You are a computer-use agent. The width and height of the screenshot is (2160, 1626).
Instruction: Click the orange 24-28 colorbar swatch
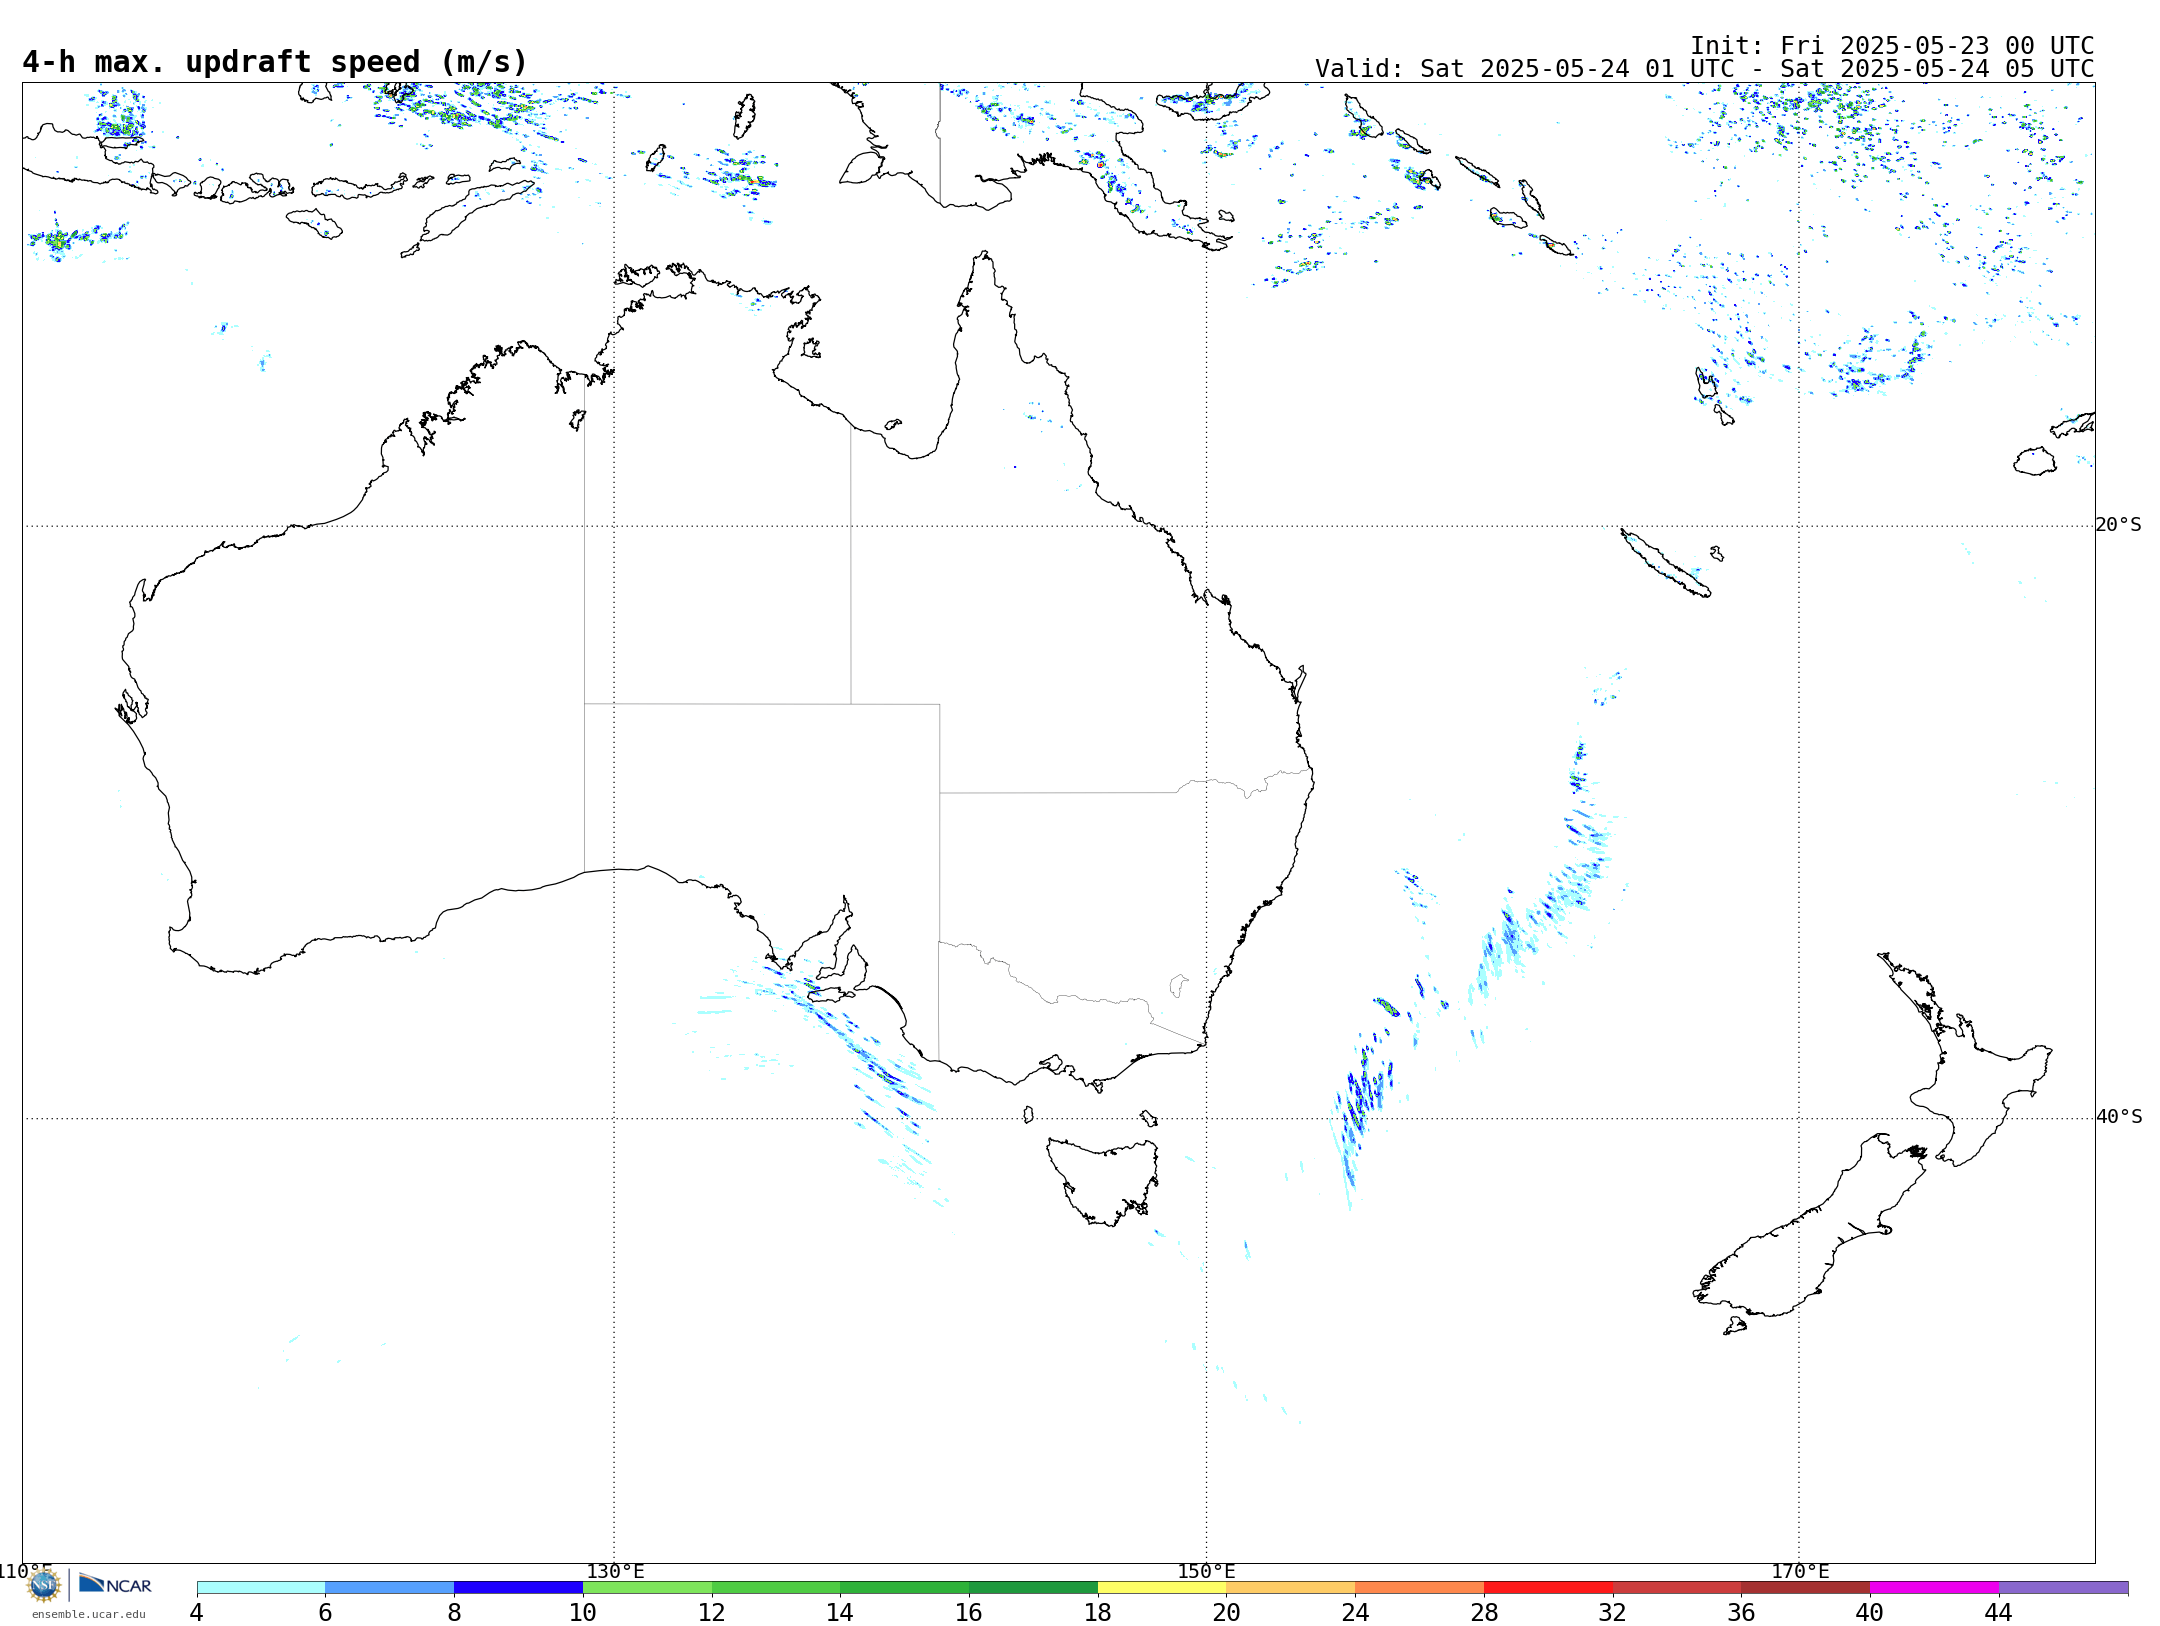(x=1420, y=1588)
